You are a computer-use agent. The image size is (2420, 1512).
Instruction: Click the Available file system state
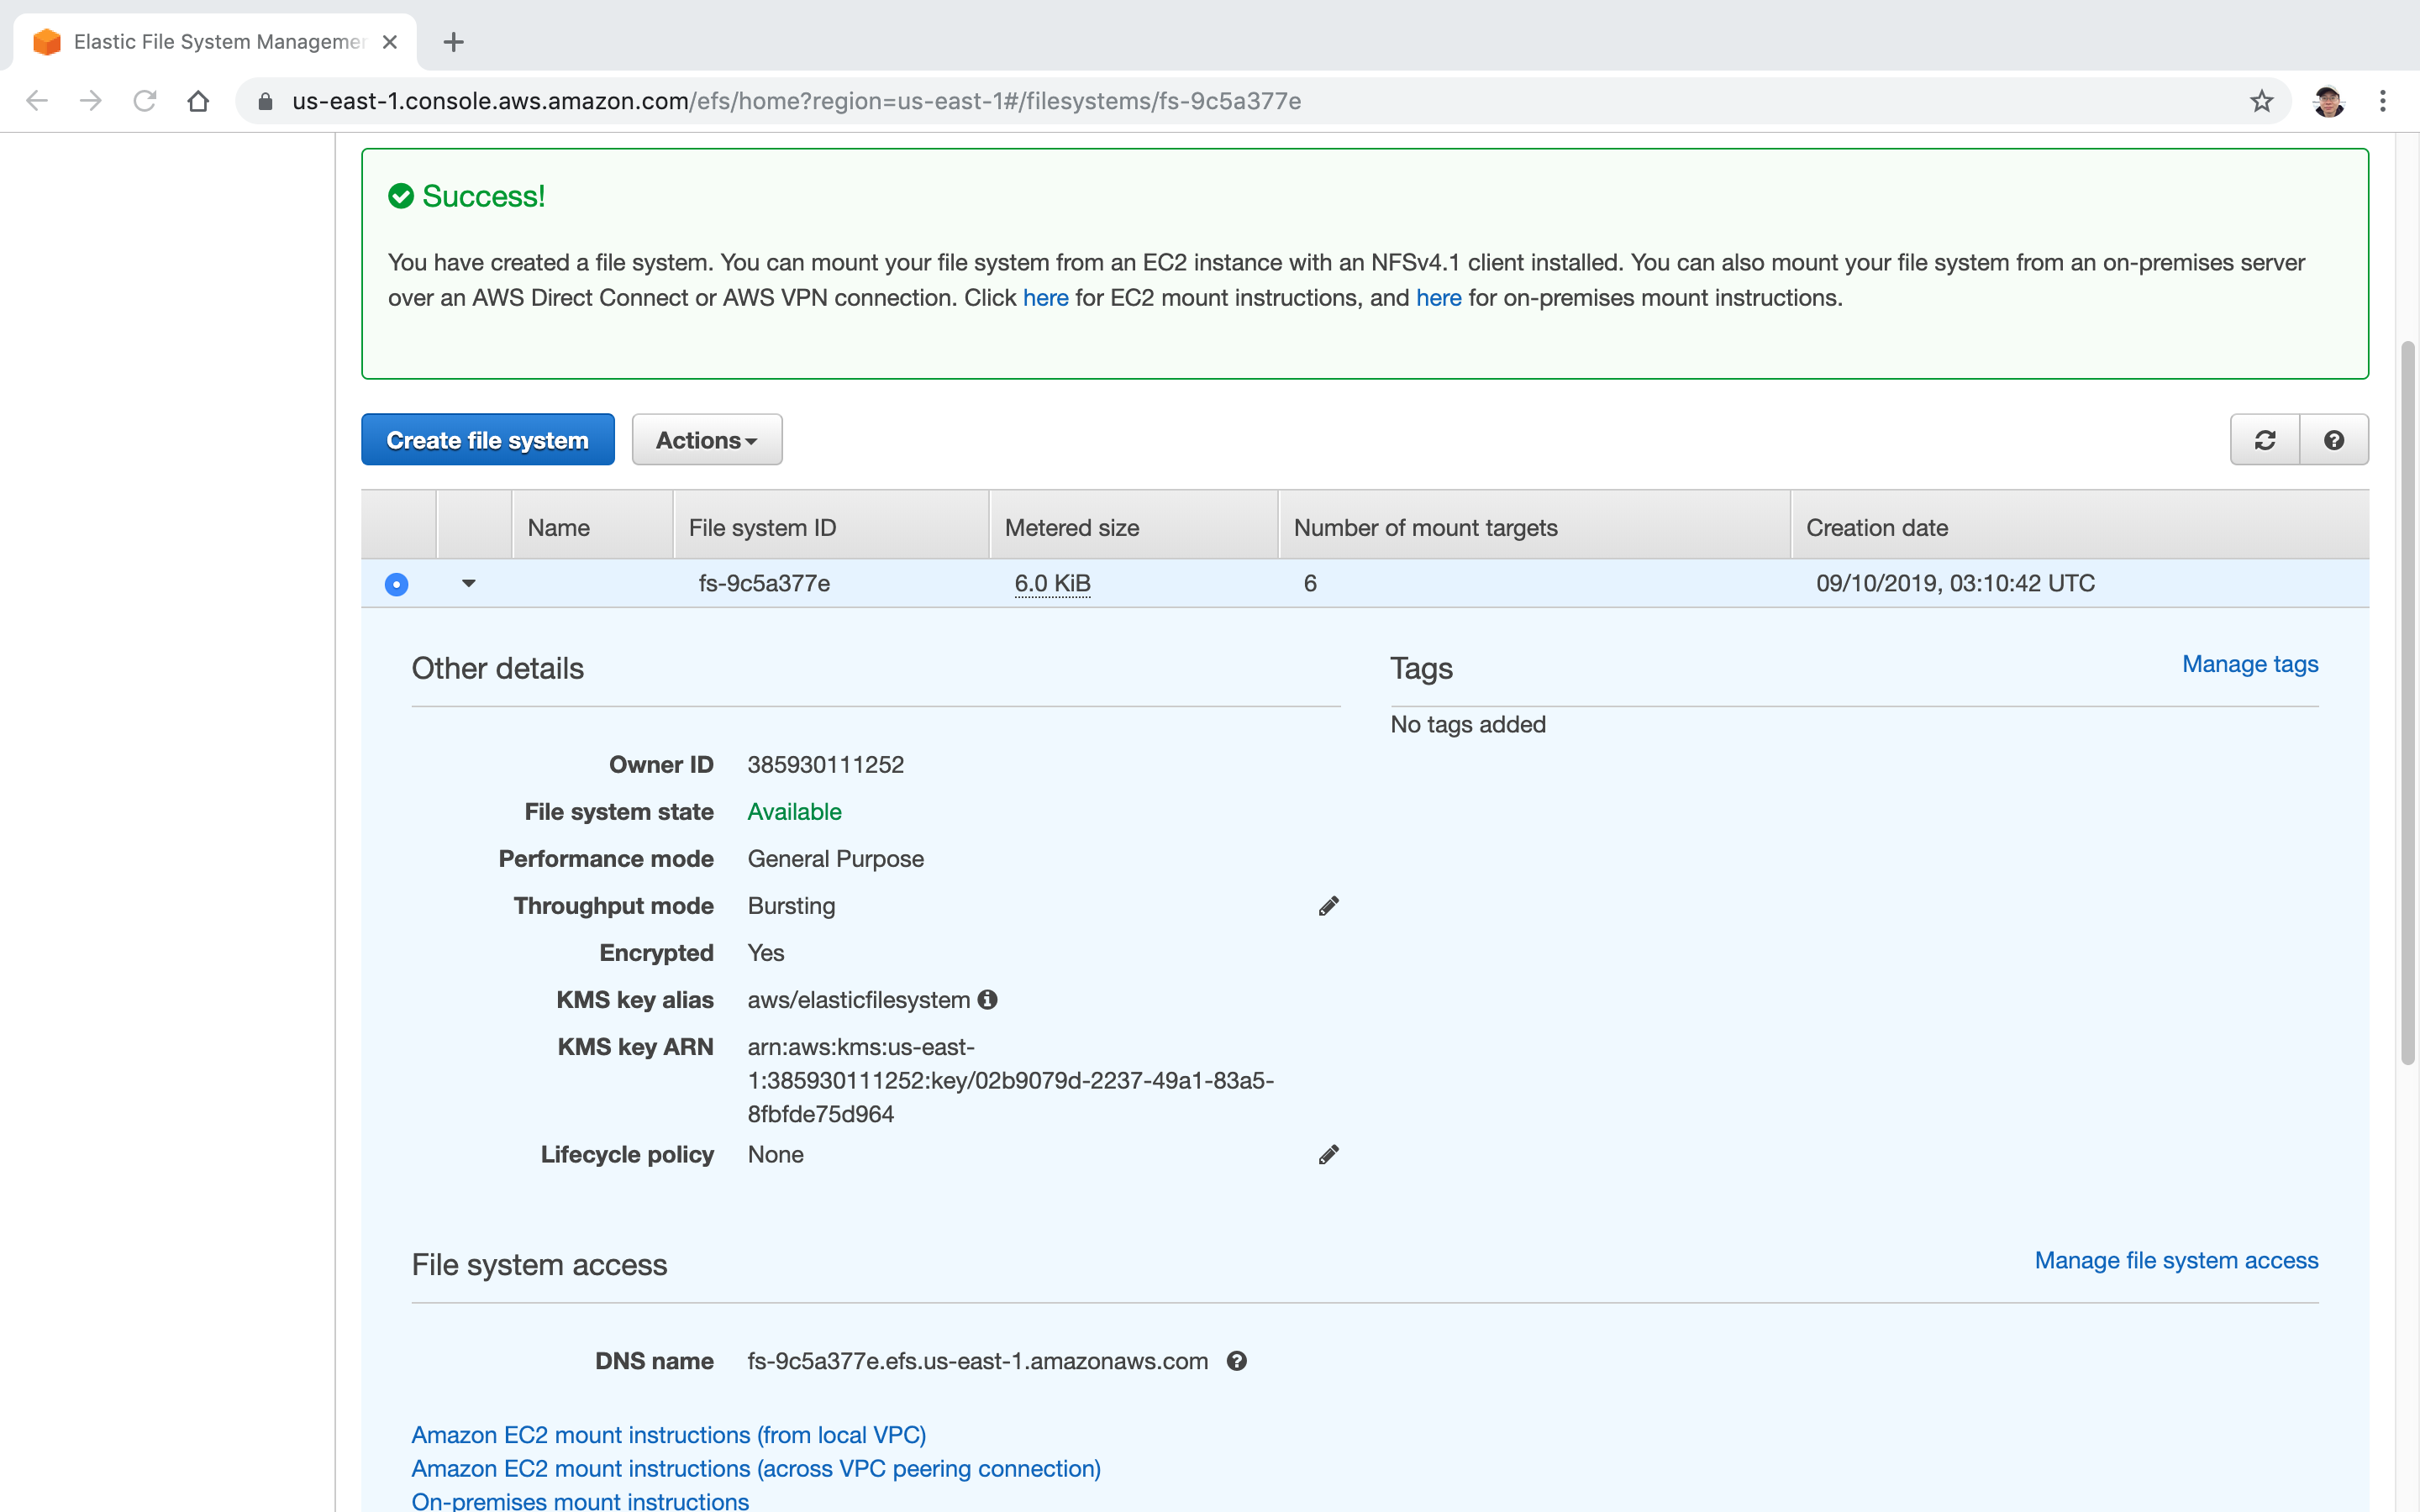[794, 812]
